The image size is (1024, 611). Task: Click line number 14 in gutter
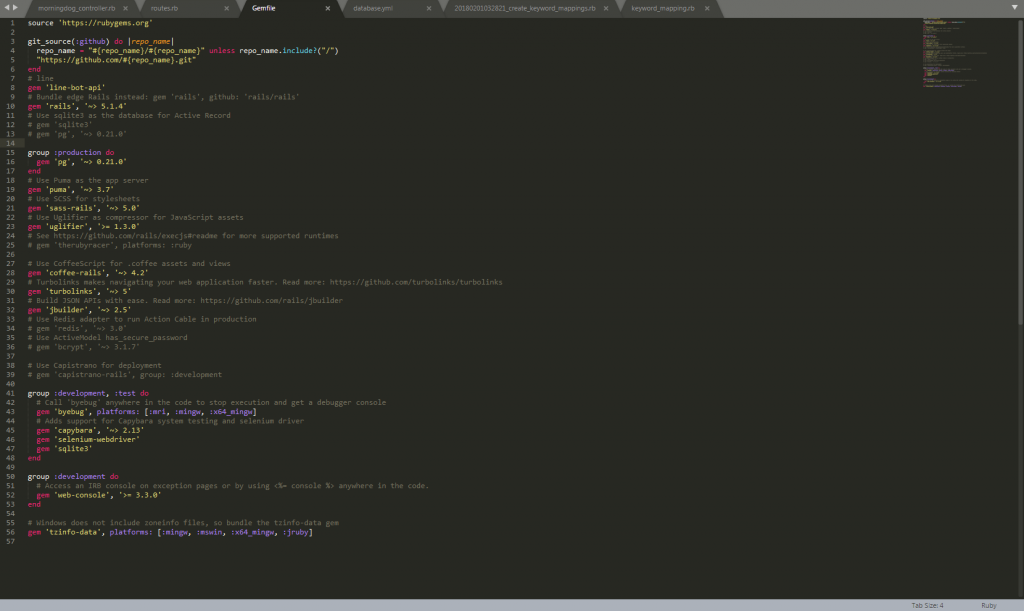pyautogui.click(x=10, y=143)
